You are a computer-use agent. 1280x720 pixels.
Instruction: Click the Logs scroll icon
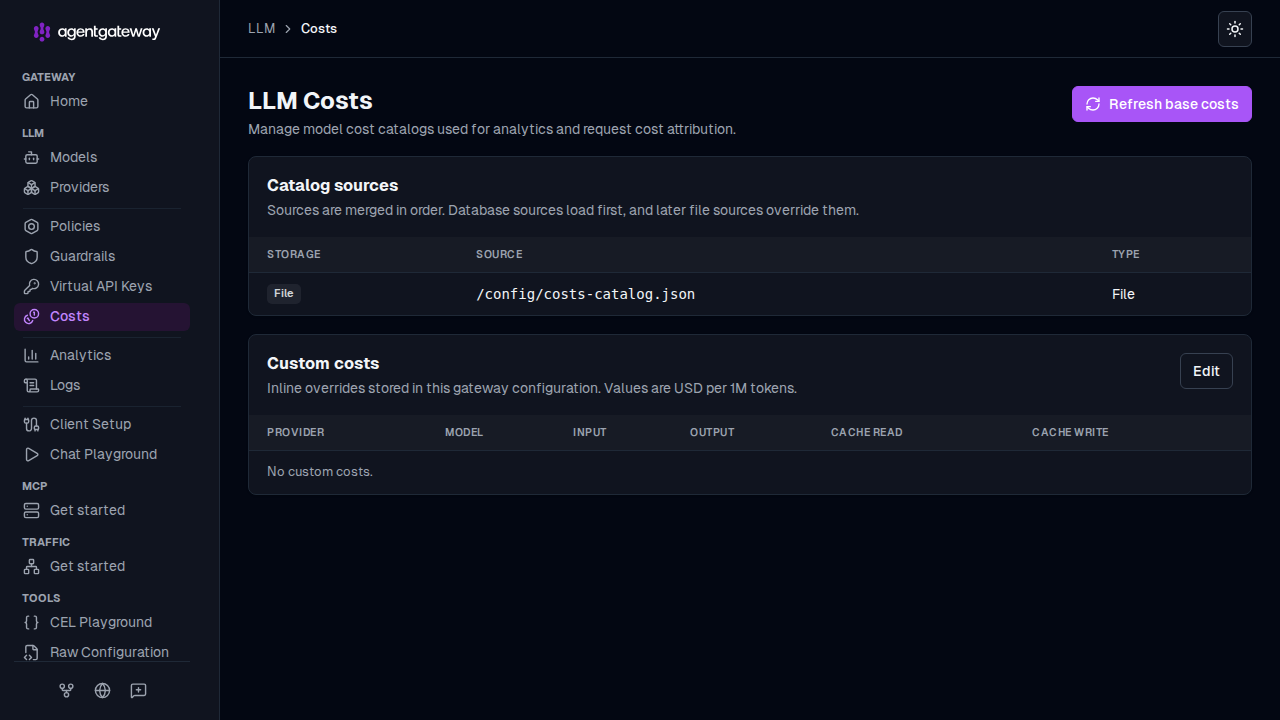tap(31, 385)
